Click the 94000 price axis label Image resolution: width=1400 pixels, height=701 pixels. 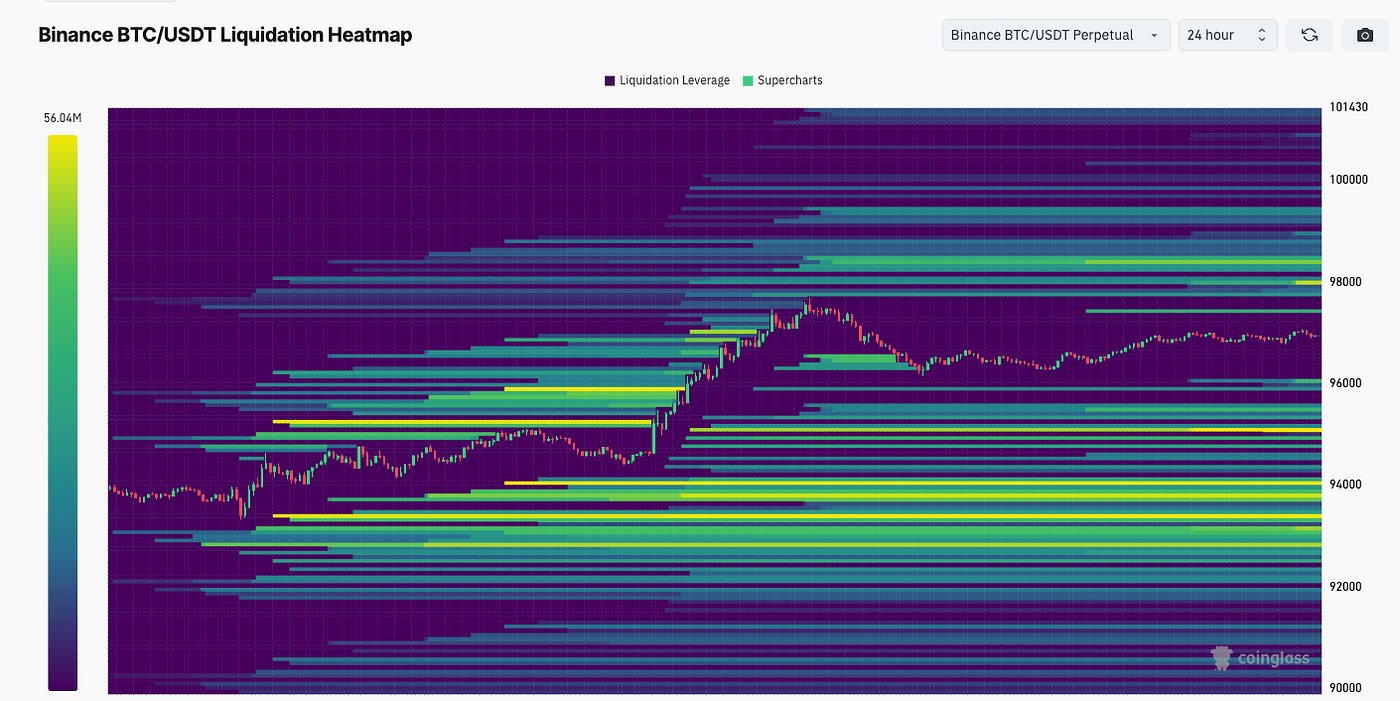(1345, 485)
